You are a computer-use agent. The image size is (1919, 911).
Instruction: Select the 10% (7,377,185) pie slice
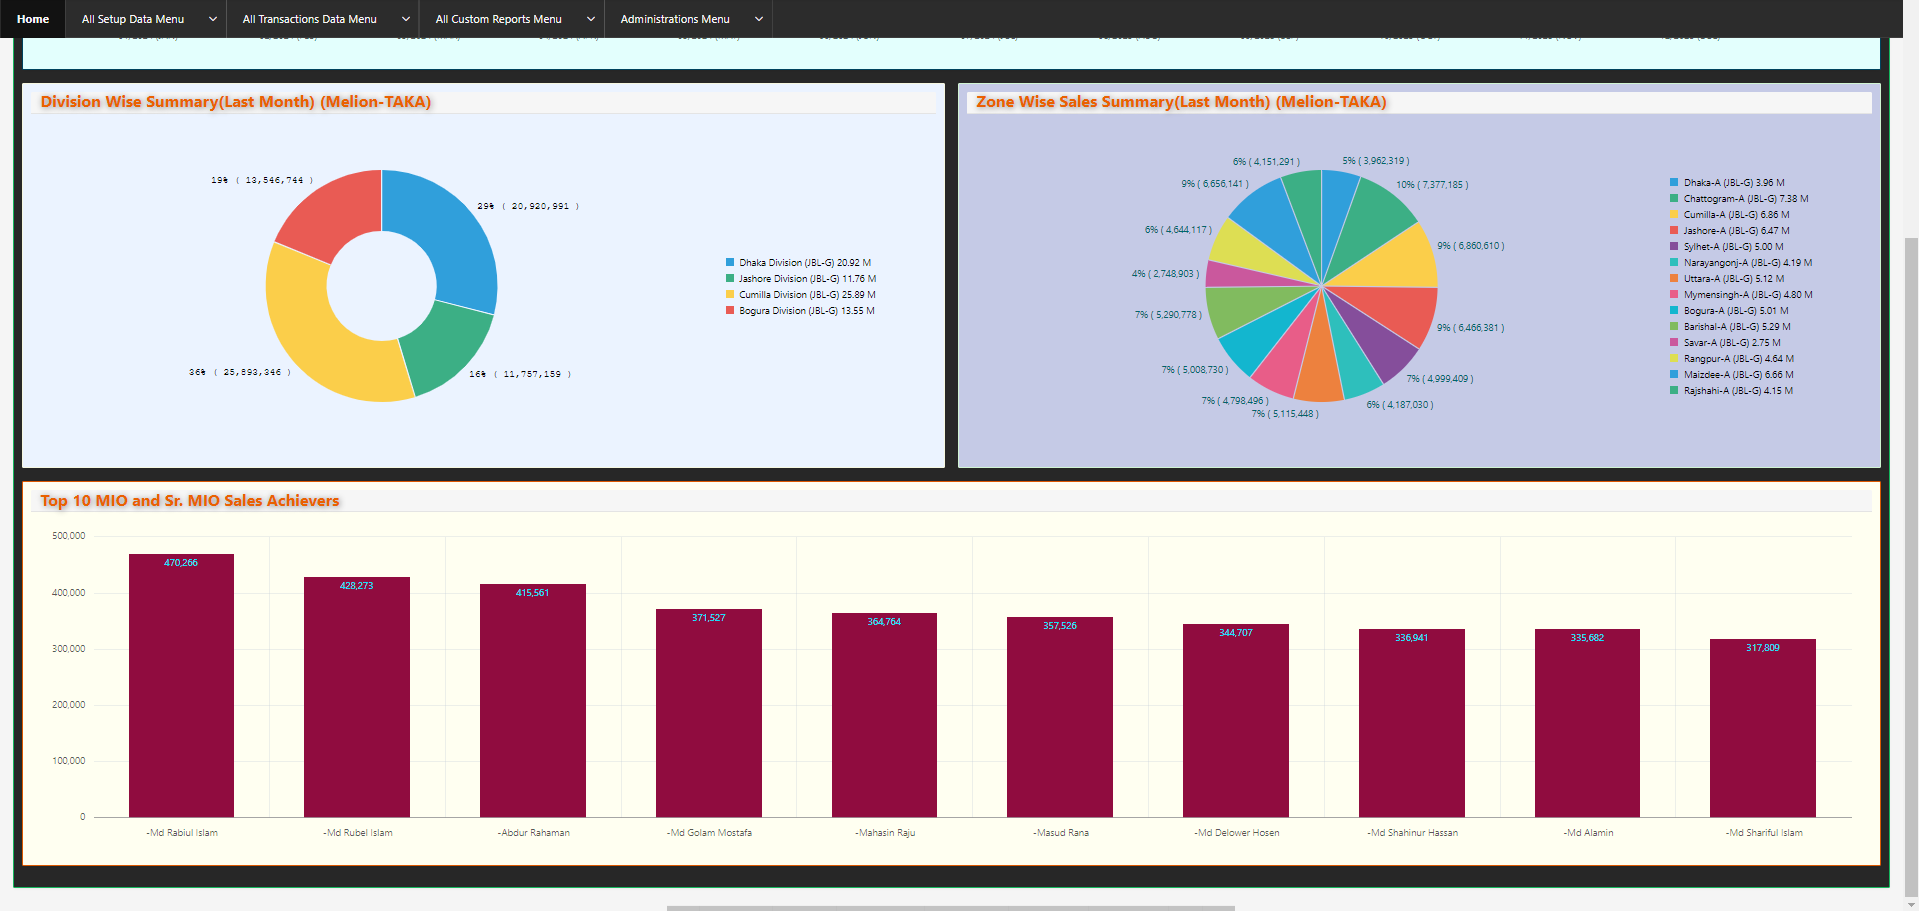point(1372,222)
